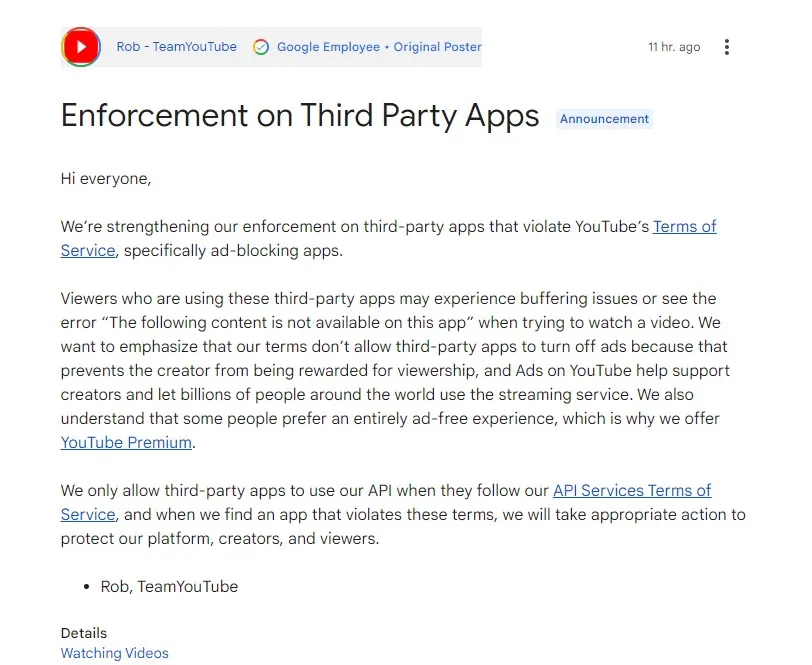The height and width of the screenshot is (665, 812).
Task: Open the Terms of Service link
Action: pyautogui.click(x=684, y=226)
